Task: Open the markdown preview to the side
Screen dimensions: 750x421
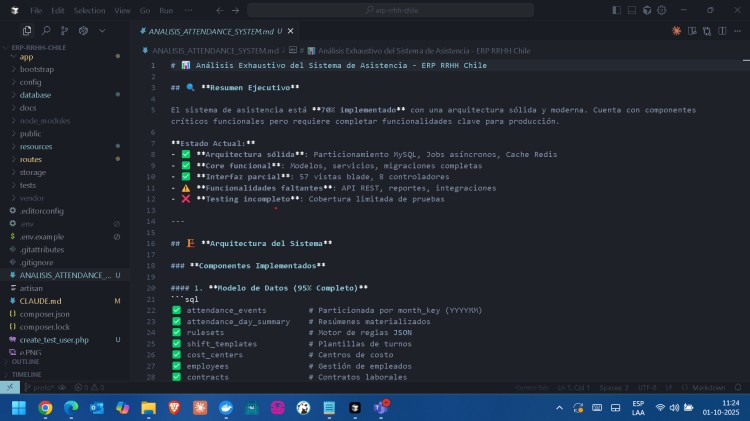Action: click(692, 31)
